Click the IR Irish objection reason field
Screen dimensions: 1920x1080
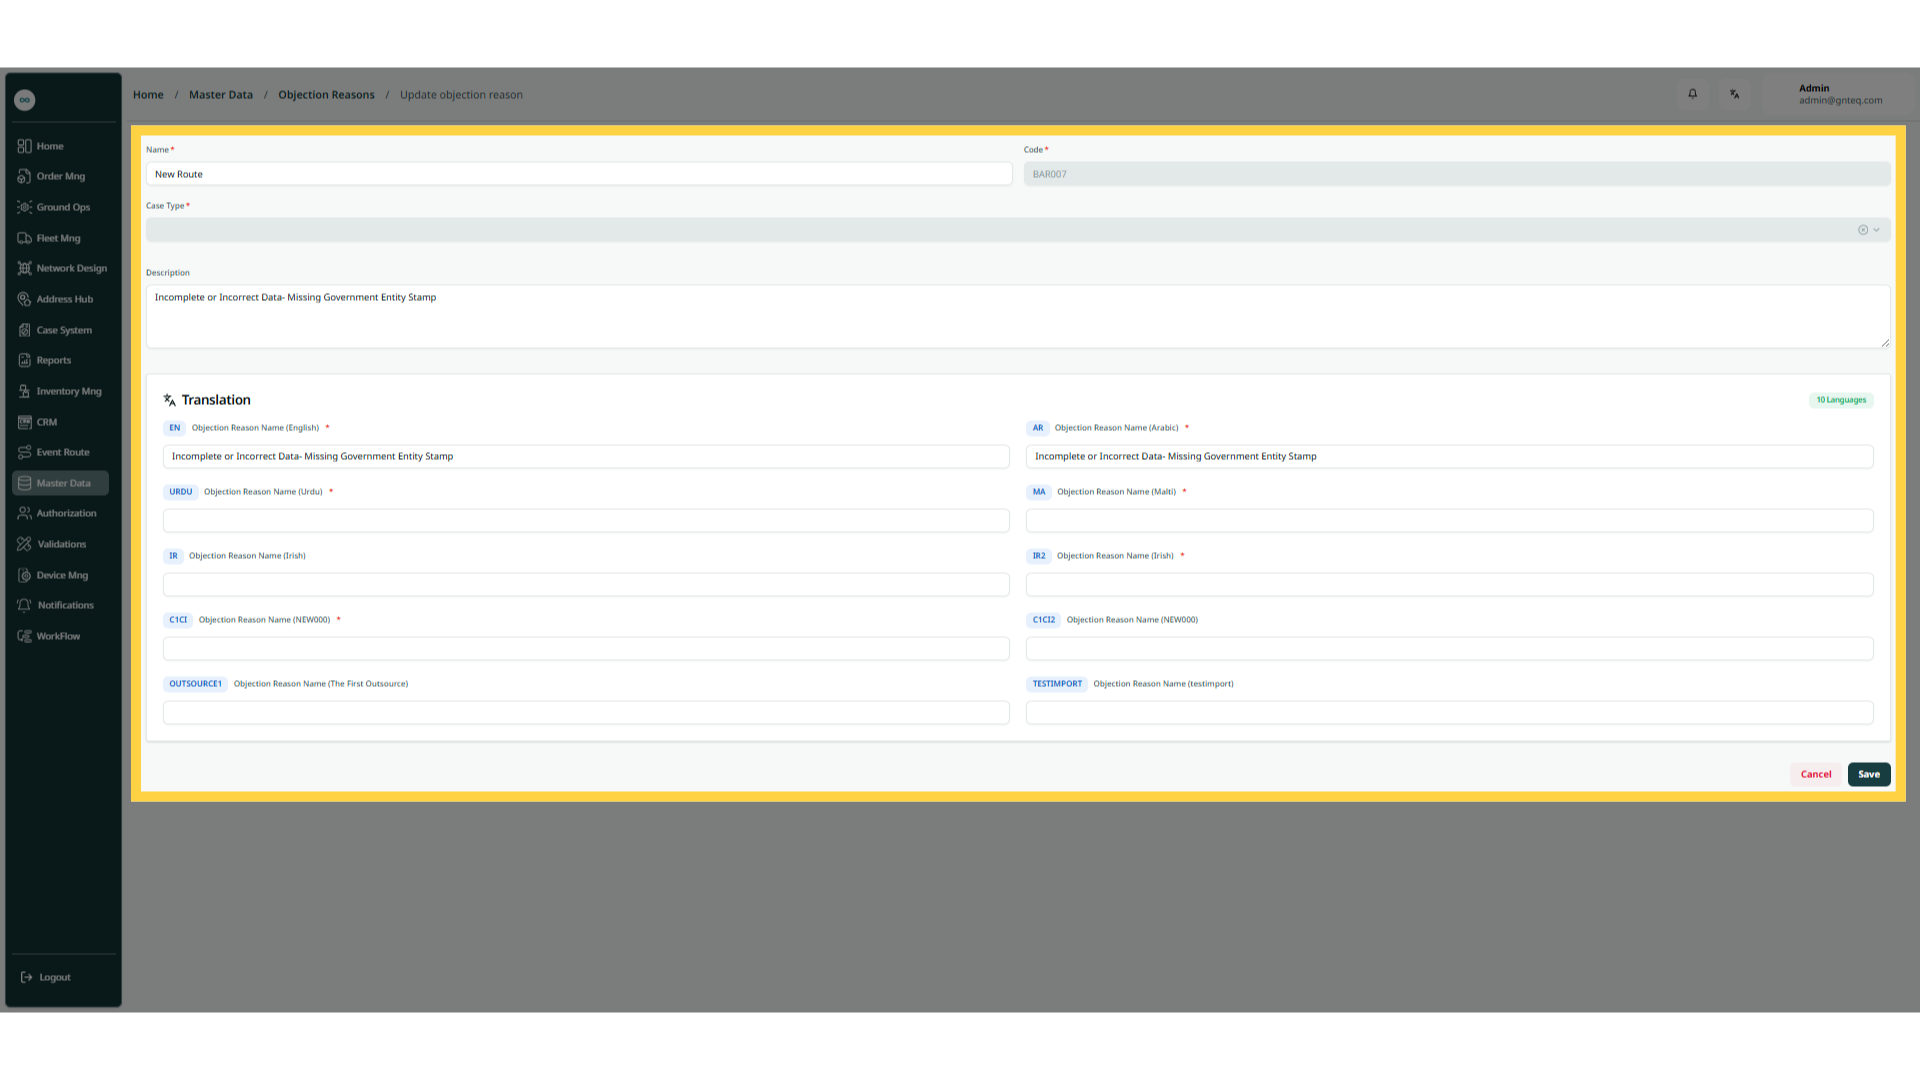click(x=586, y=584)
